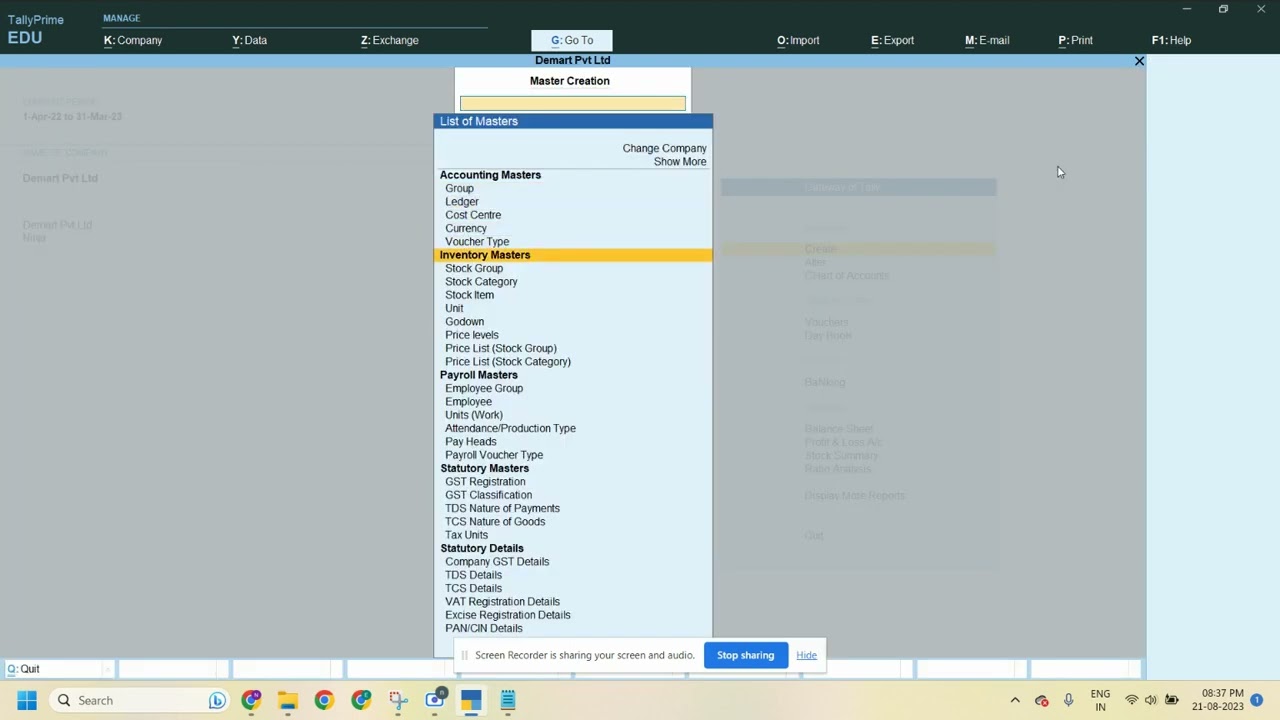Open the Z: Exchange menu
Viewport: 1280px width, 720px height.
389,40
